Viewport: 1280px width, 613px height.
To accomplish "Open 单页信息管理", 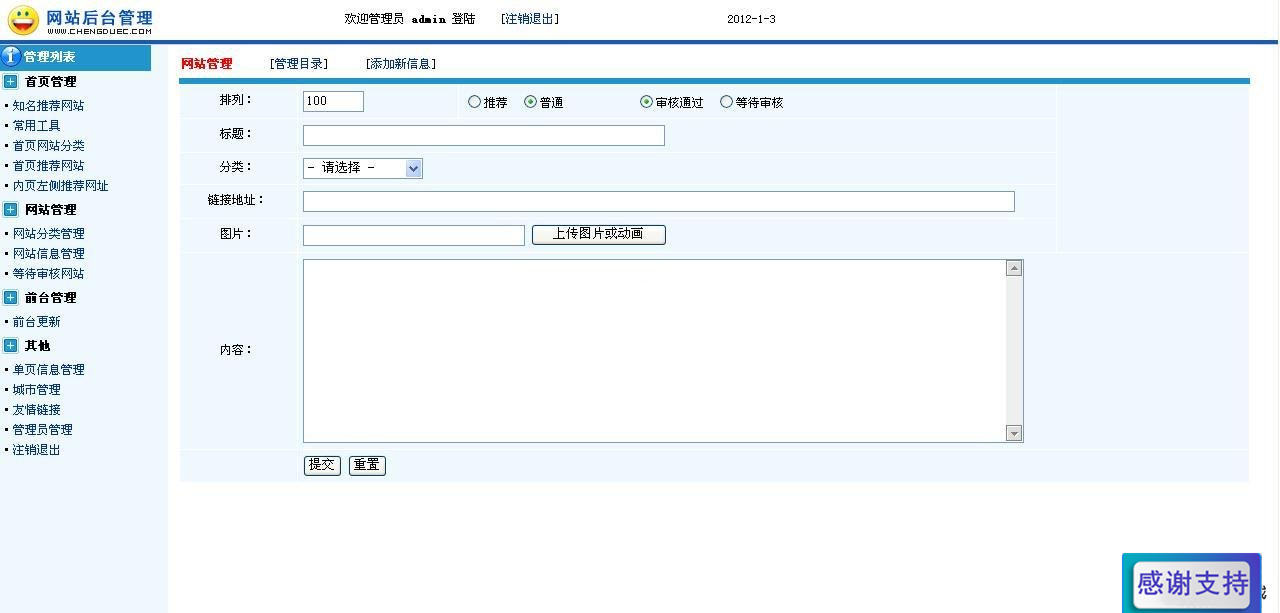I will point(48,370).
